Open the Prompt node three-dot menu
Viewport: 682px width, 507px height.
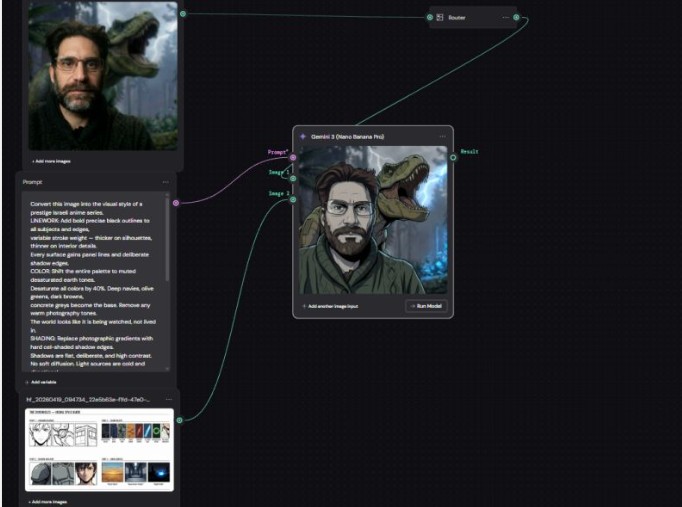click(165, 182)
